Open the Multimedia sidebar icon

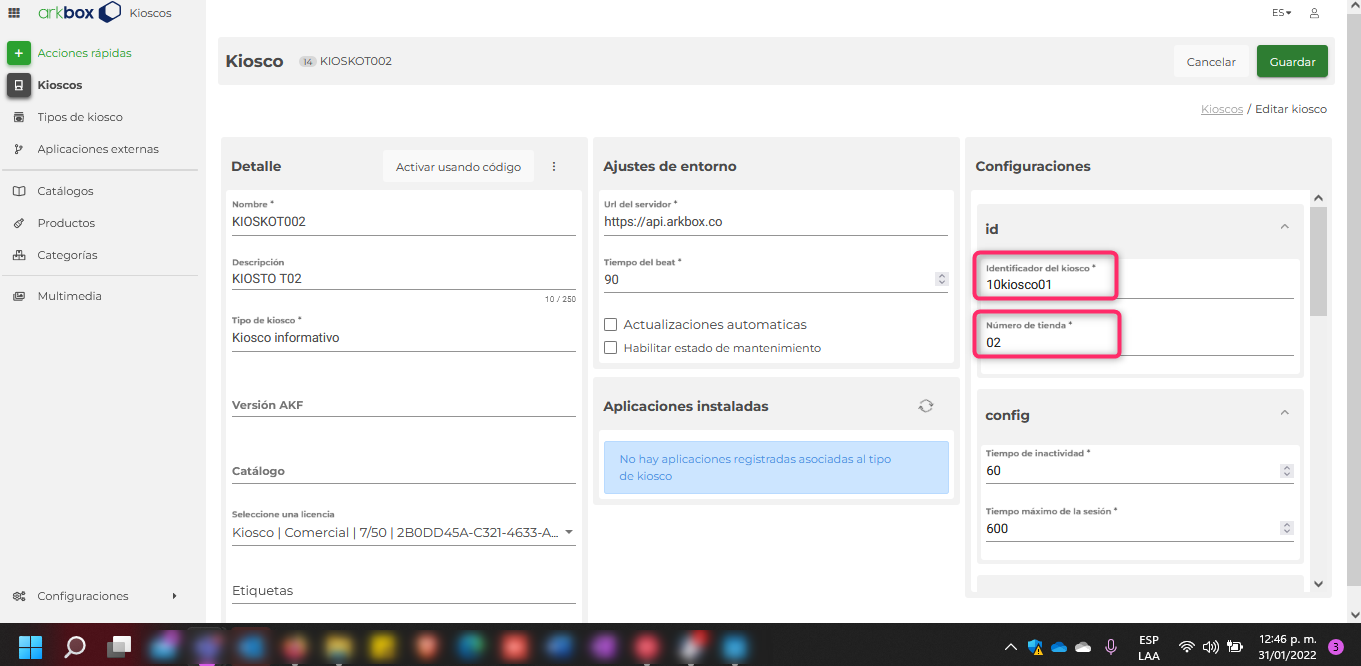[x=18, y=295]
